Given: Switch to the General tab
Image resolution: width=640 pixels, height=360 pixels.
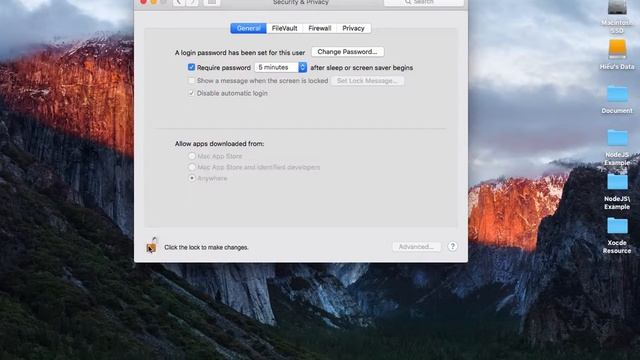Looking at the screenshot, I should [x=248, y=28].
